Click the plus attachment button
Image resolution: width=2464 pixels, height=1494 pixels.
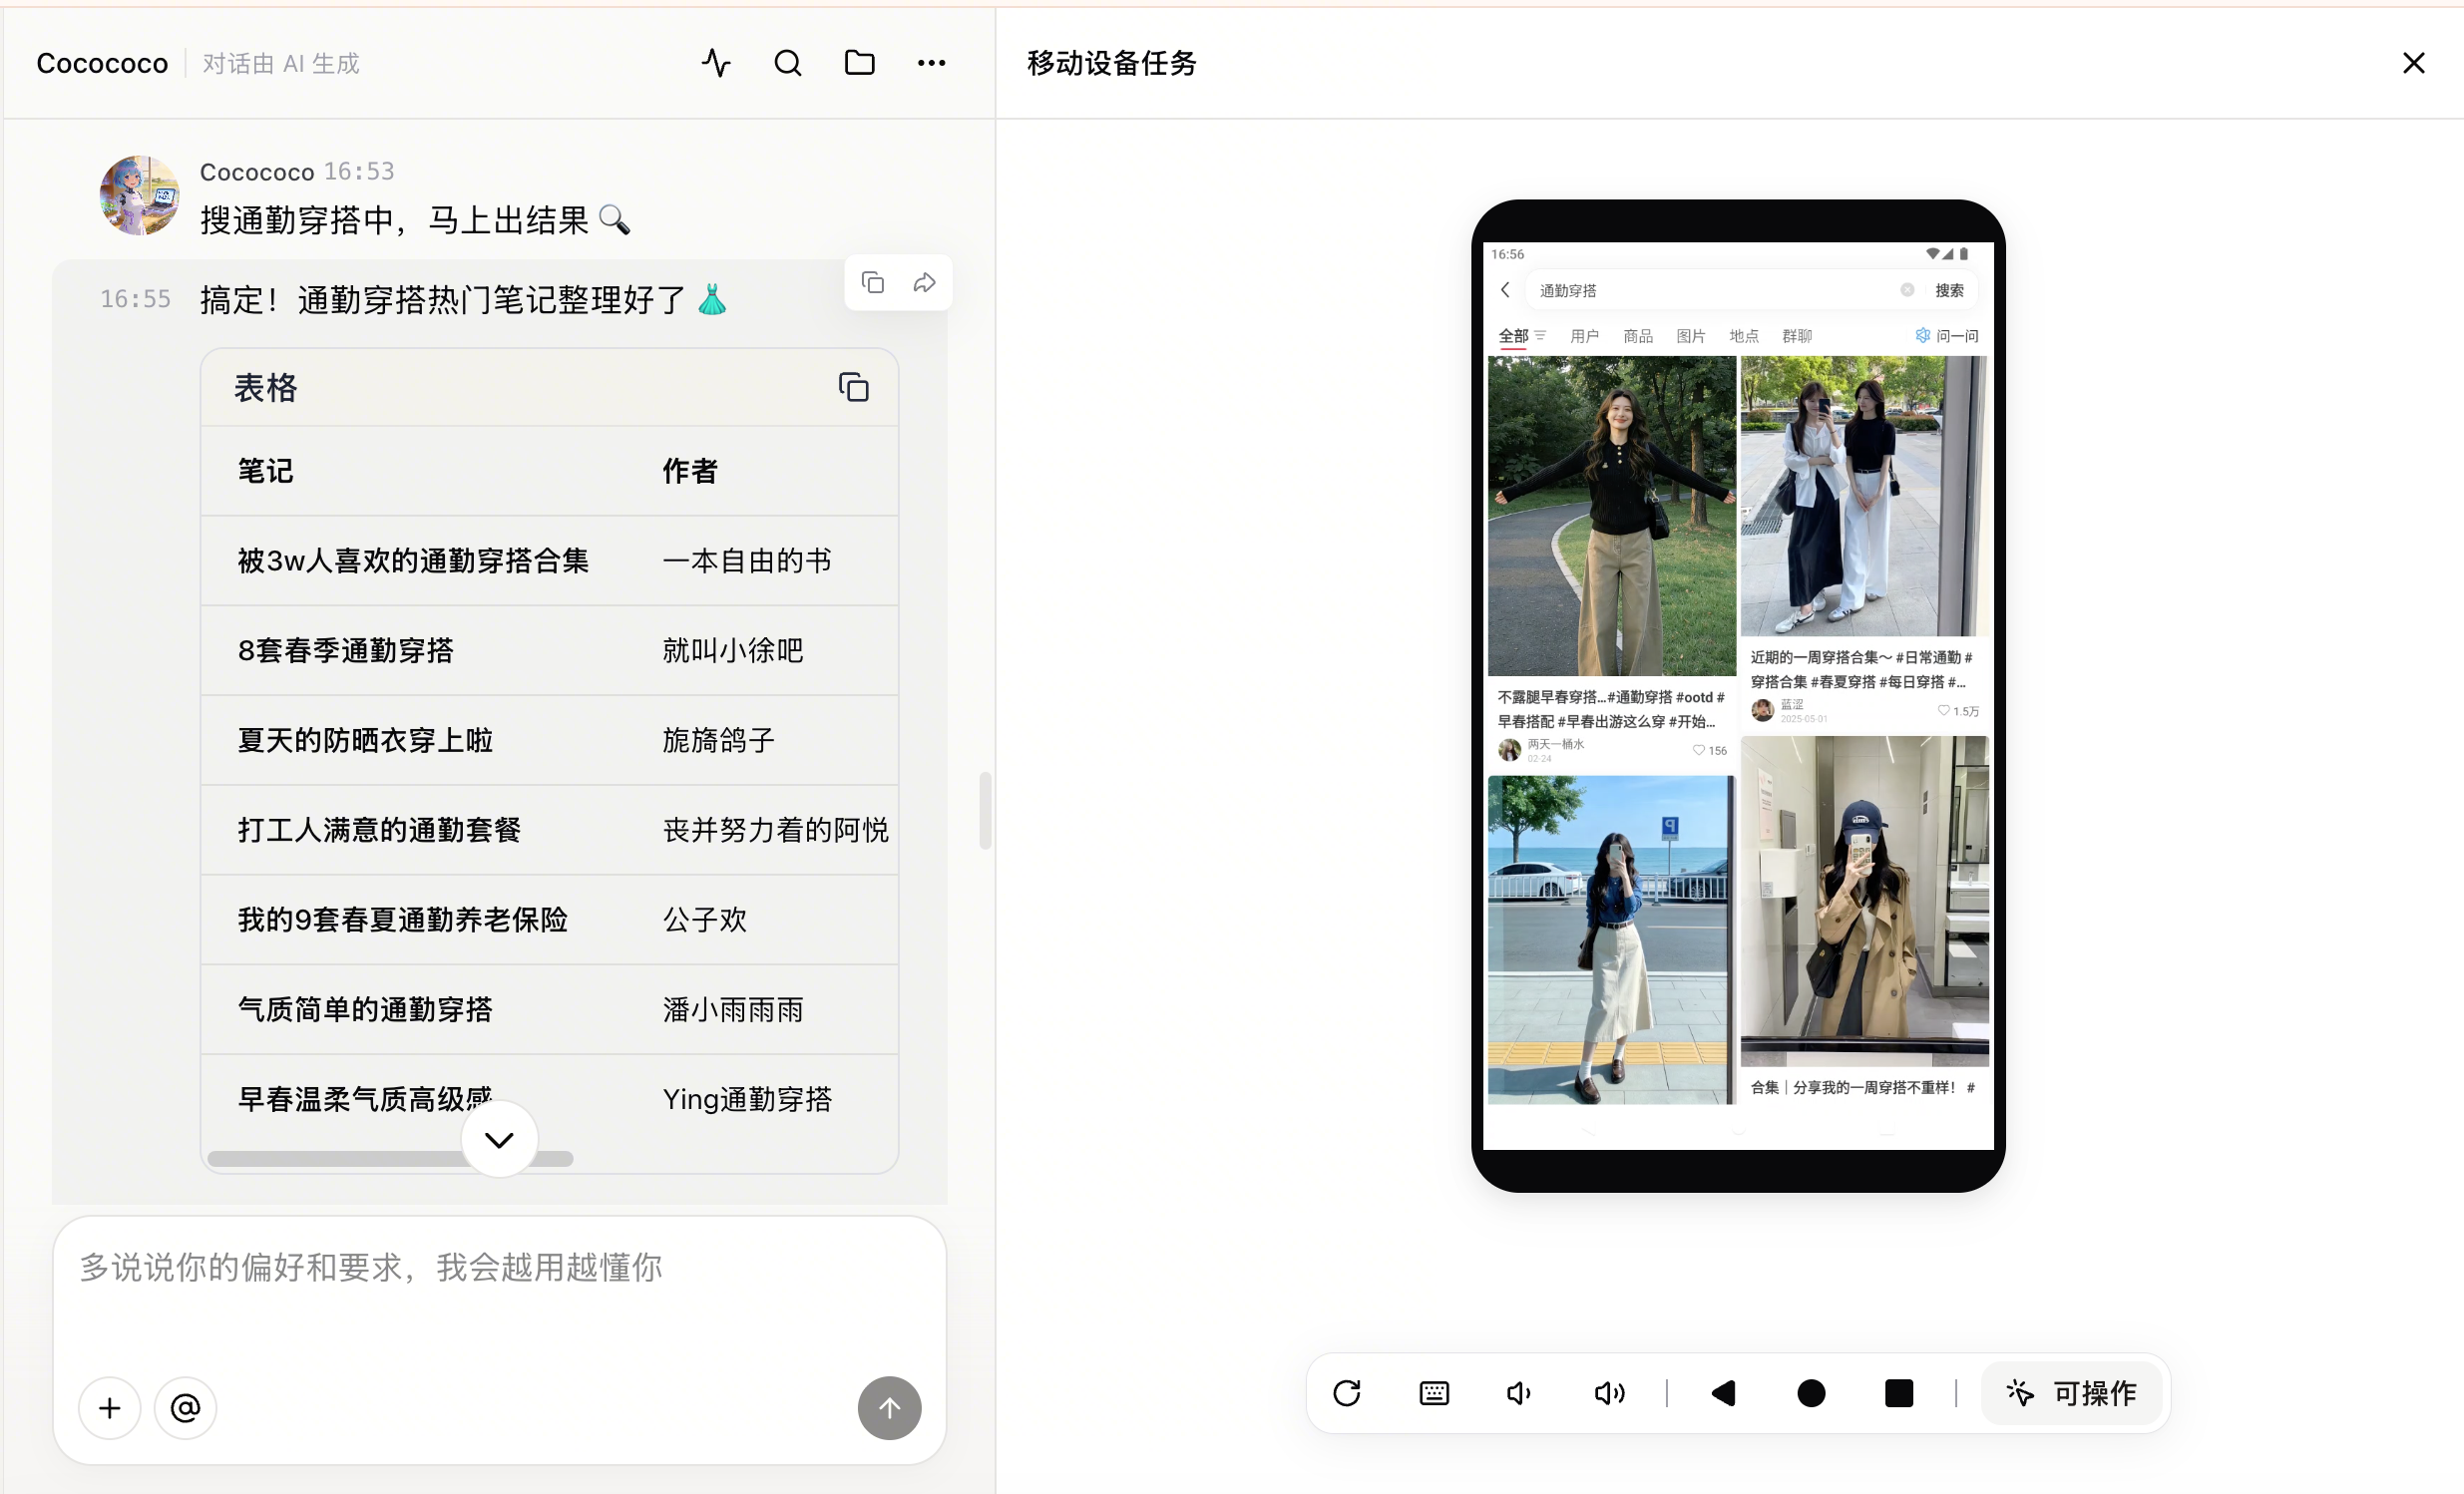click(110, 1408)
